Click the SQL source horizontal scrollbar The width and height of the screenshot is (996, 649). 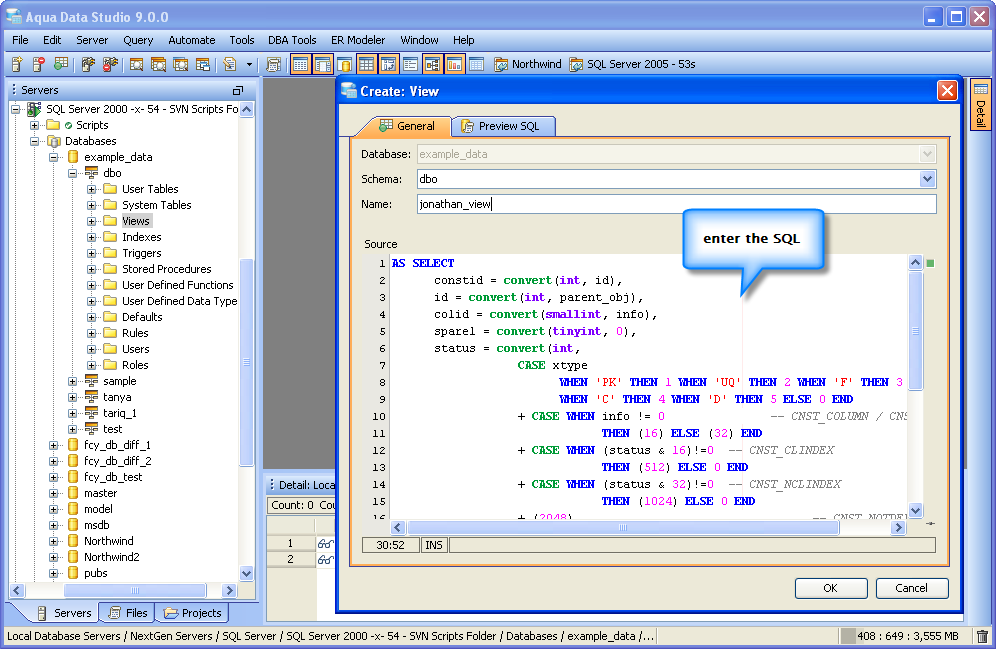pos(622,527)
